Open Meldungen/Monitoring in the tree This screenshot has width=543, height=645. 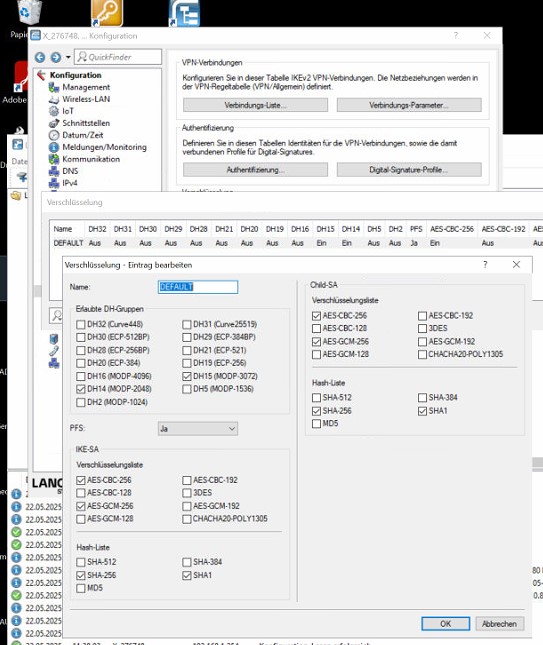click(104, 147)
